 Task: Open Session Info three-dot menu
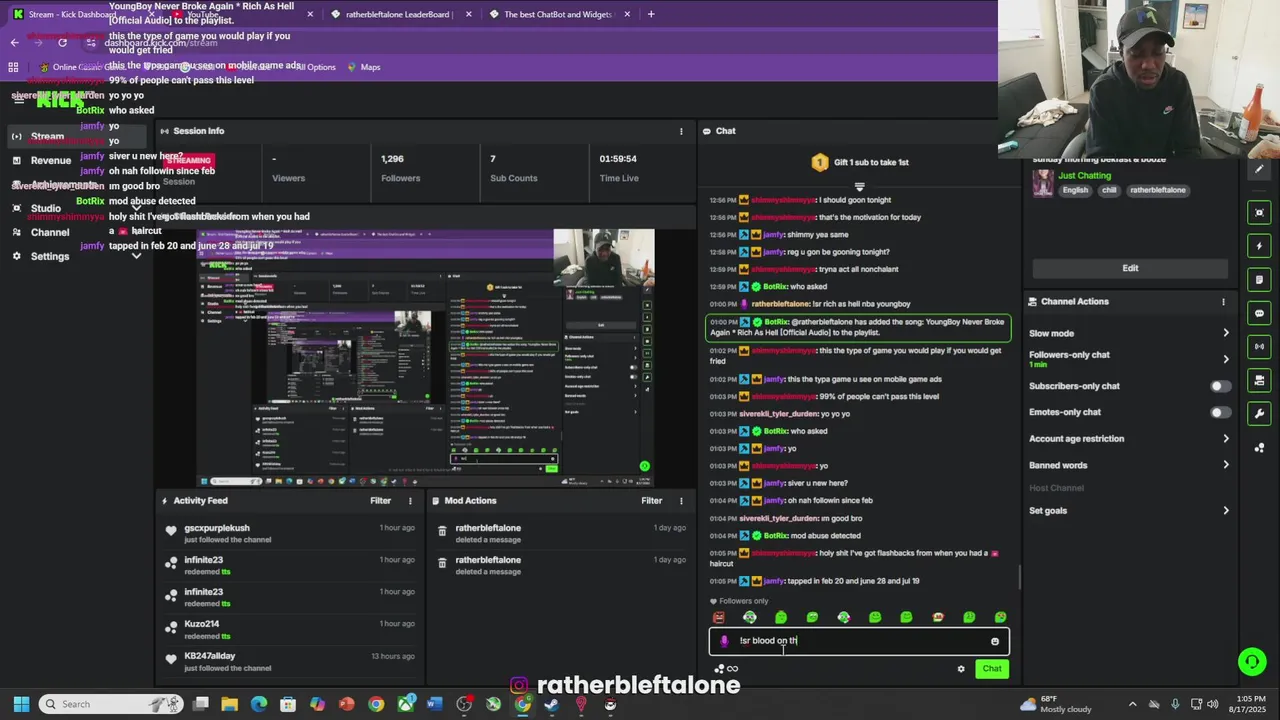click(681, 131)
